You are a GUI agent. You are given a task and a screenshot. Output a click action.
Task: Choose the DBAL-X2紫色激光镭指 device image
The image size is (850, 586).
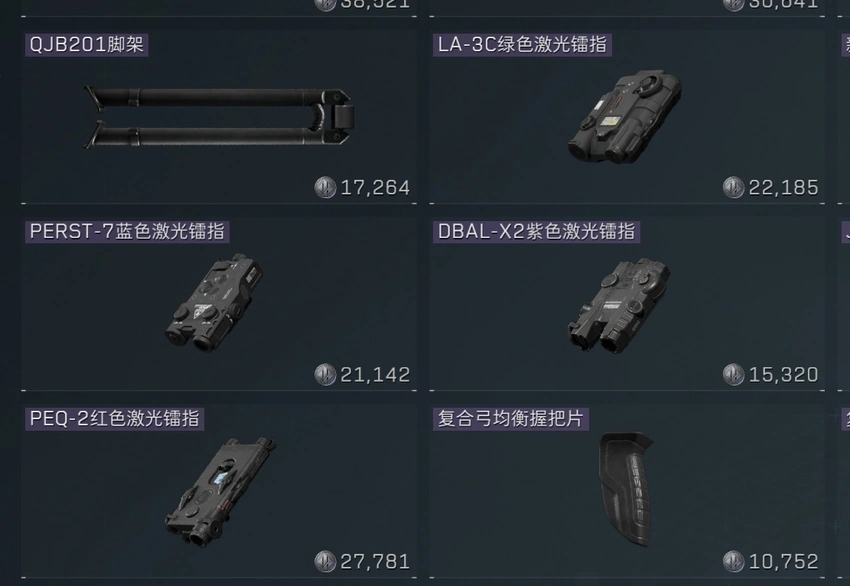[619, 305]
